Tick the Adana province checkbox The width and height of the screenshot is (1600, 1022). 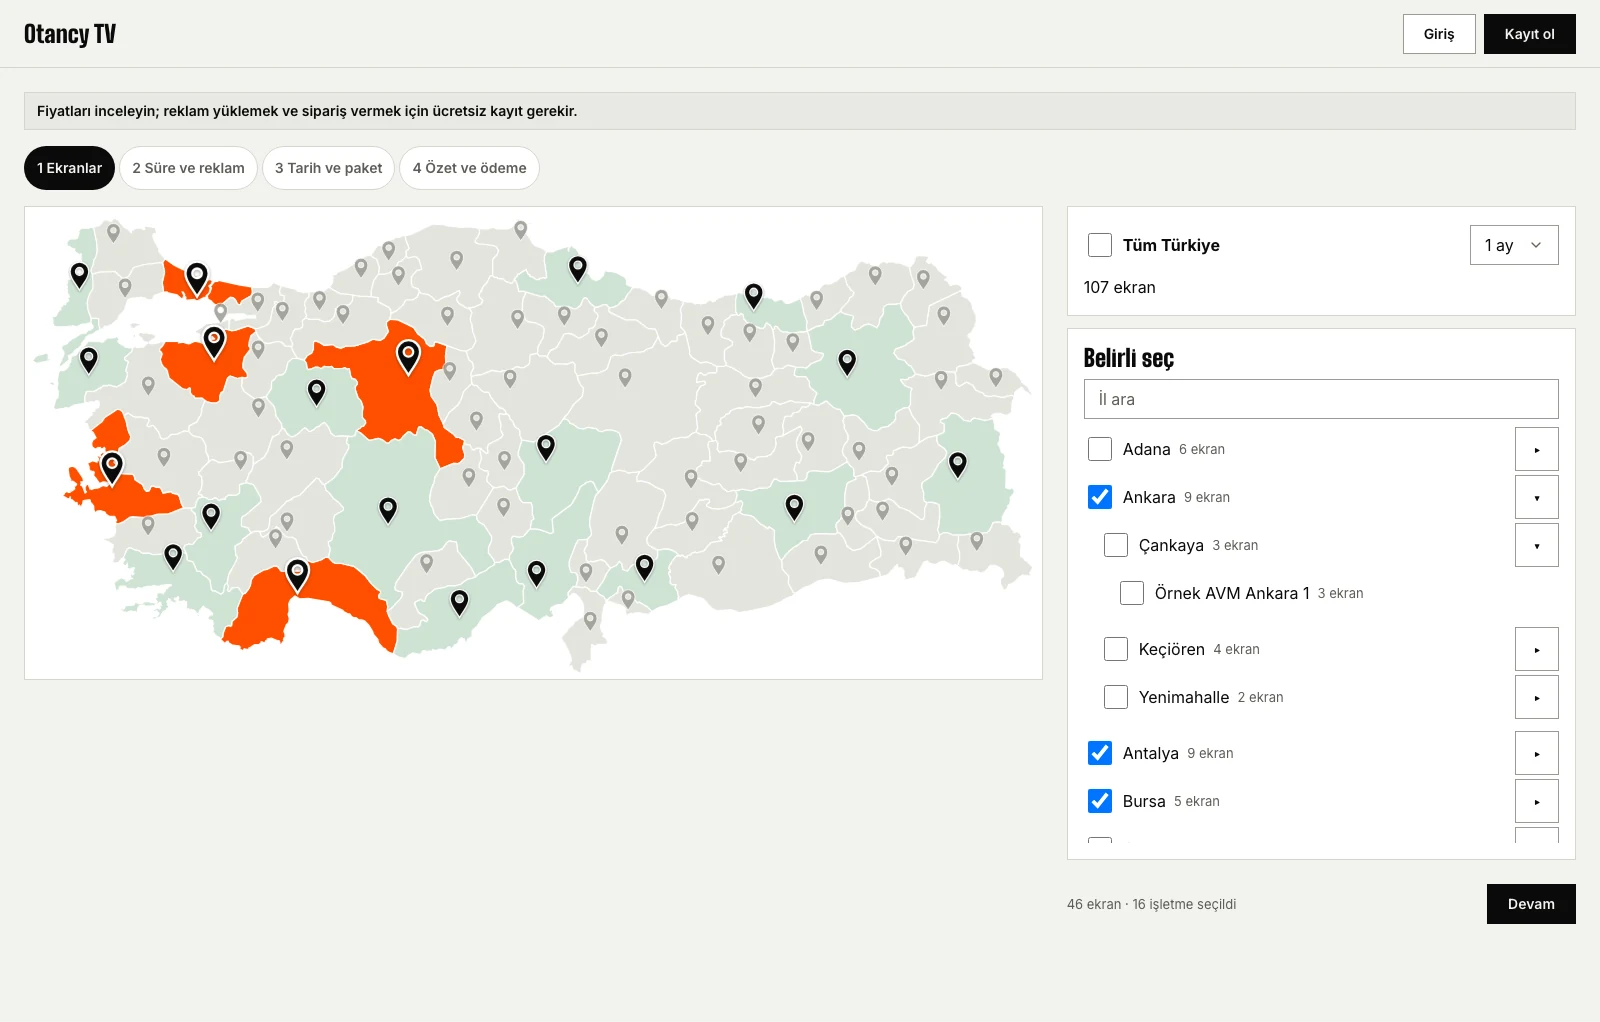(x=1100, y=449)
